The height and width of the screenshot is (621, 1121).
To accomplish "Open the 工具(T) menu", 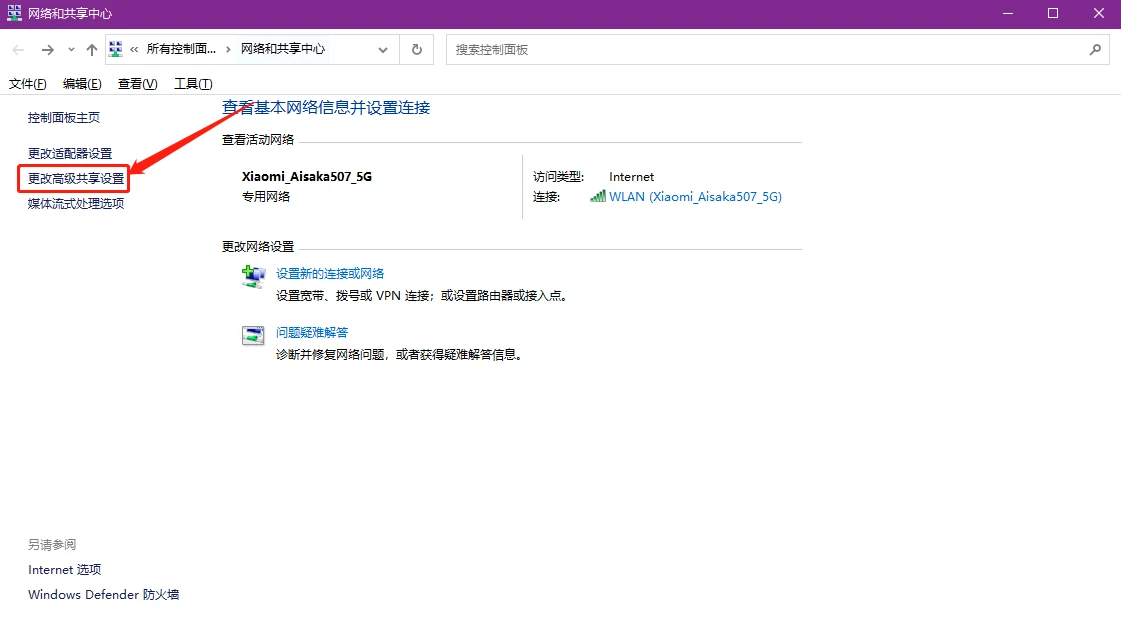I will point(193,84).
